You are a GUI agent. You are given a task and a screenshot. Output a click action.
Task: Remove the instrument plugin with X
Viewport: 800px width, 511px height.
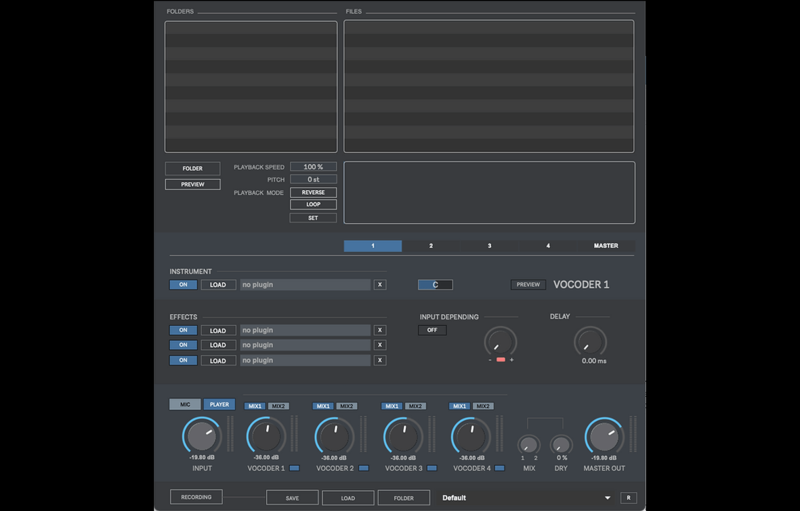[380, 285]
